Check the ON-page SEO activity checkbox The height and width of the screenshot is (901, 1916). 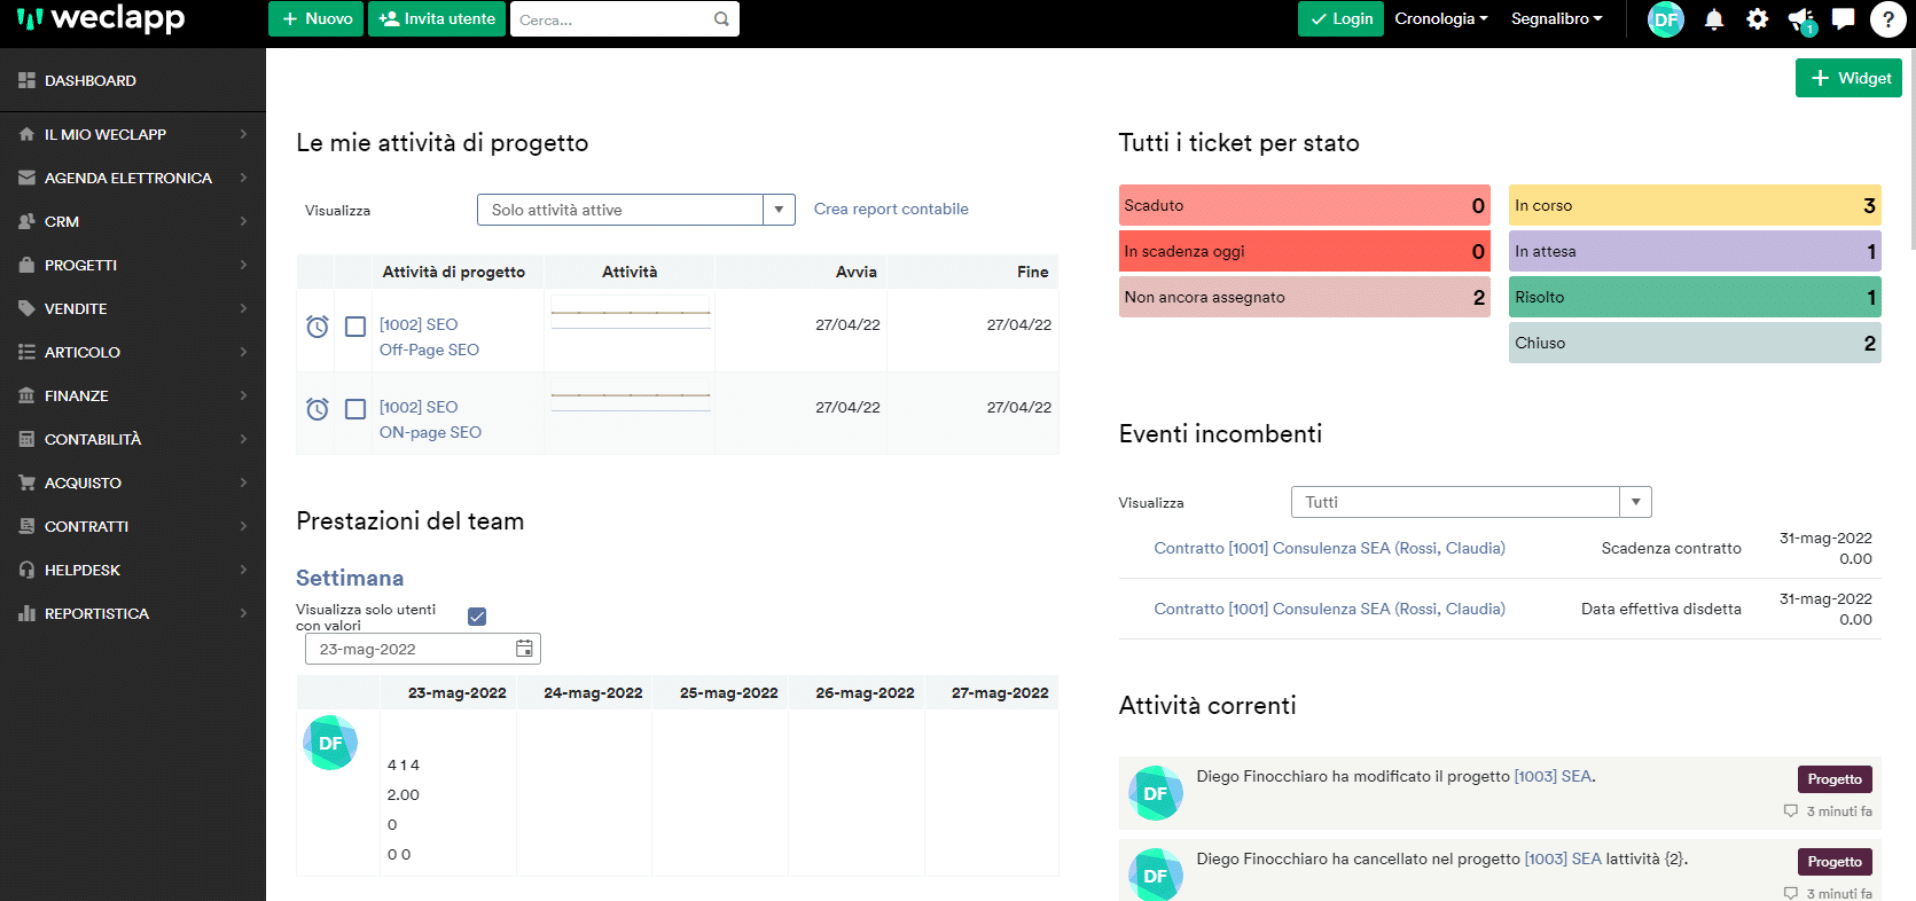point(355,408)
